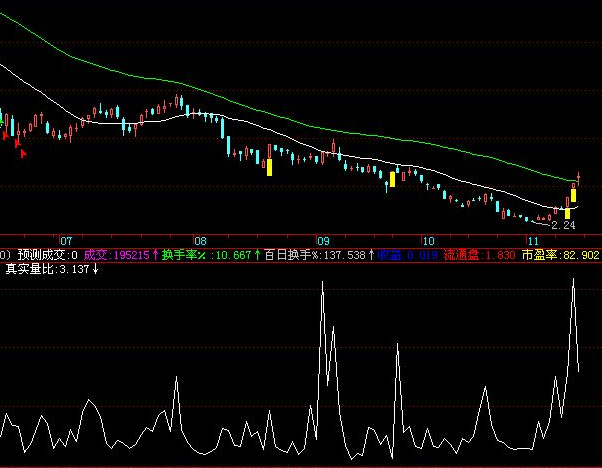
Task: Click the blue 收益 0.019 value
Action: click(x=407, y=255)
